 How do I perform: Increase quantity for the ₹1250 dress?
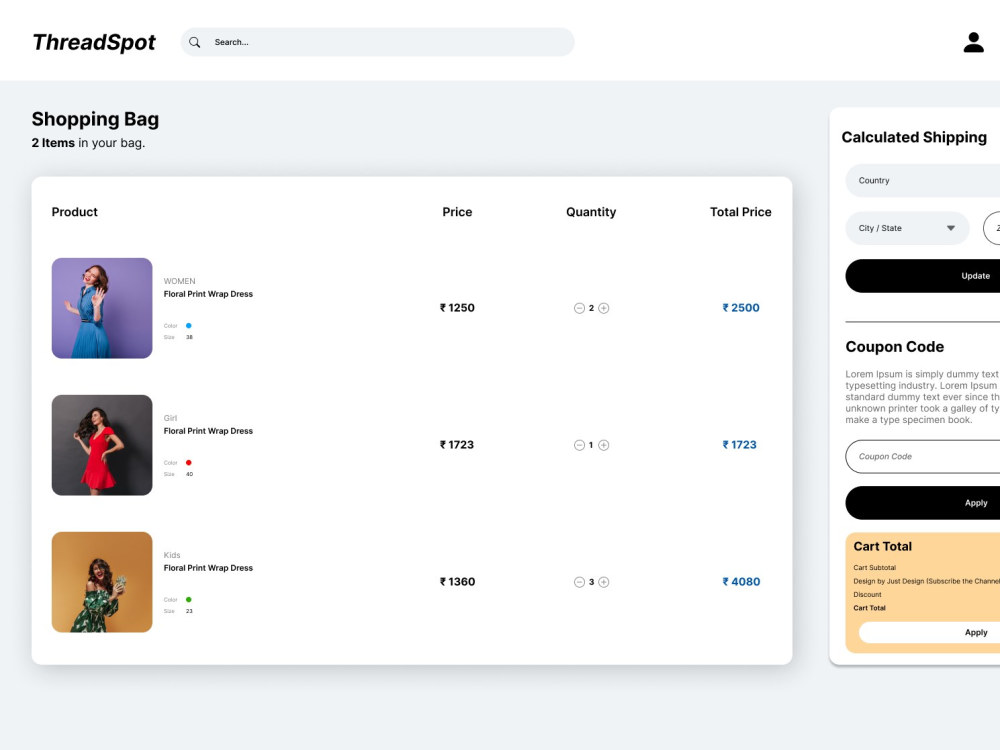pos(603,308)
